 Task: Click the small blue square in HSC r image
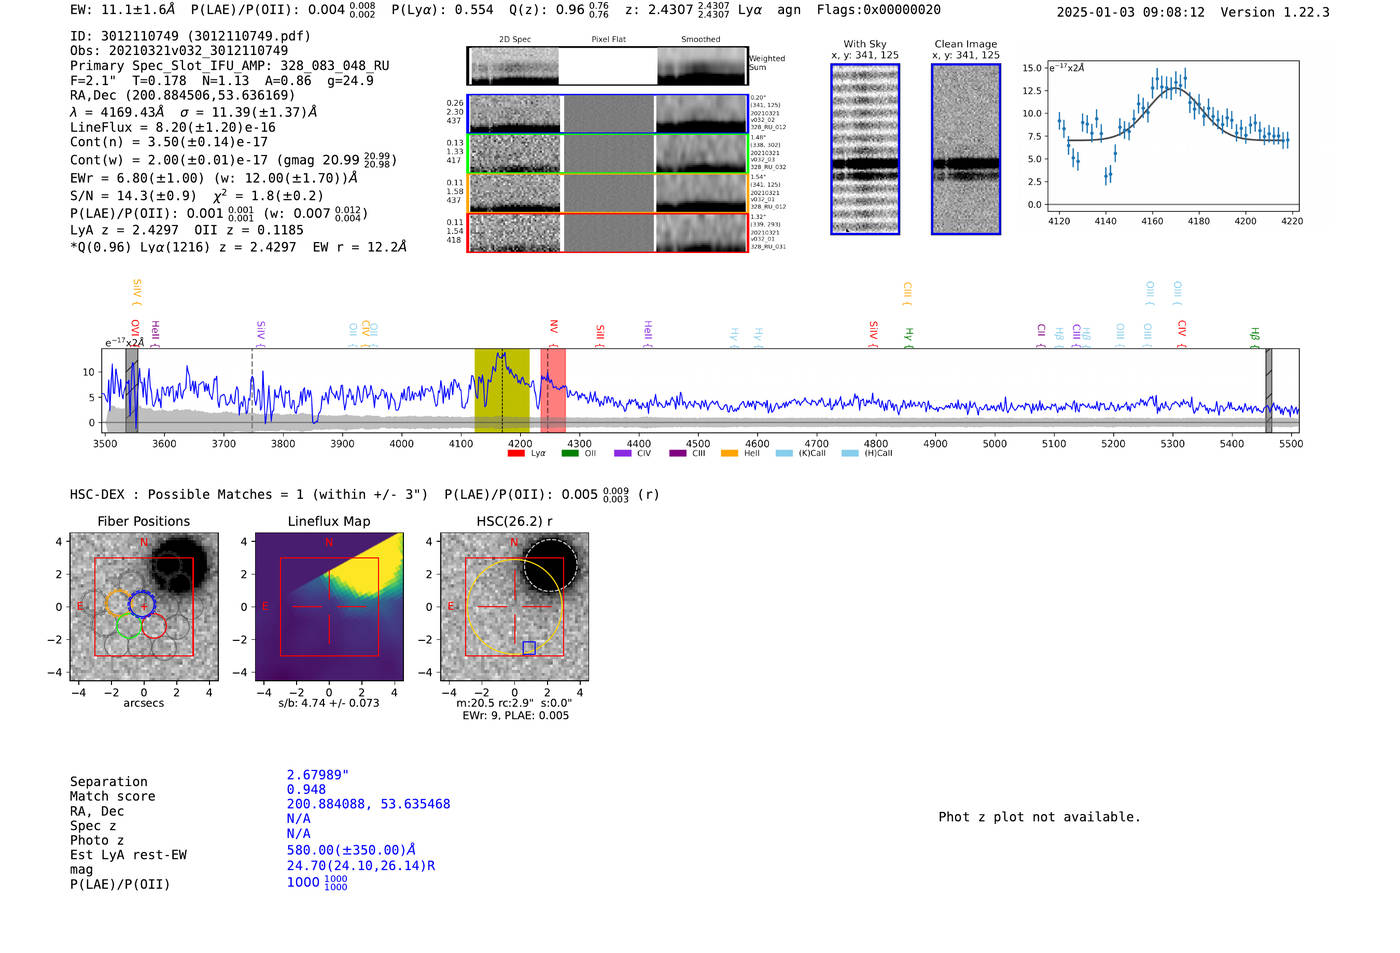click(529, 648)
